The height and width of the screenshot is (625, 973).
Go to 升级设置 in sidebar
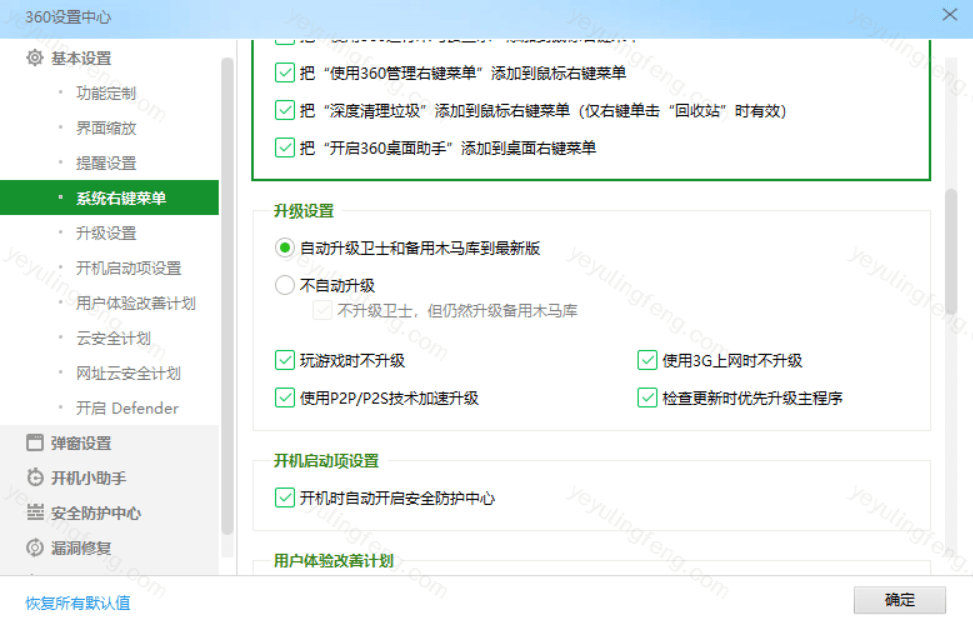coord(106,233)
